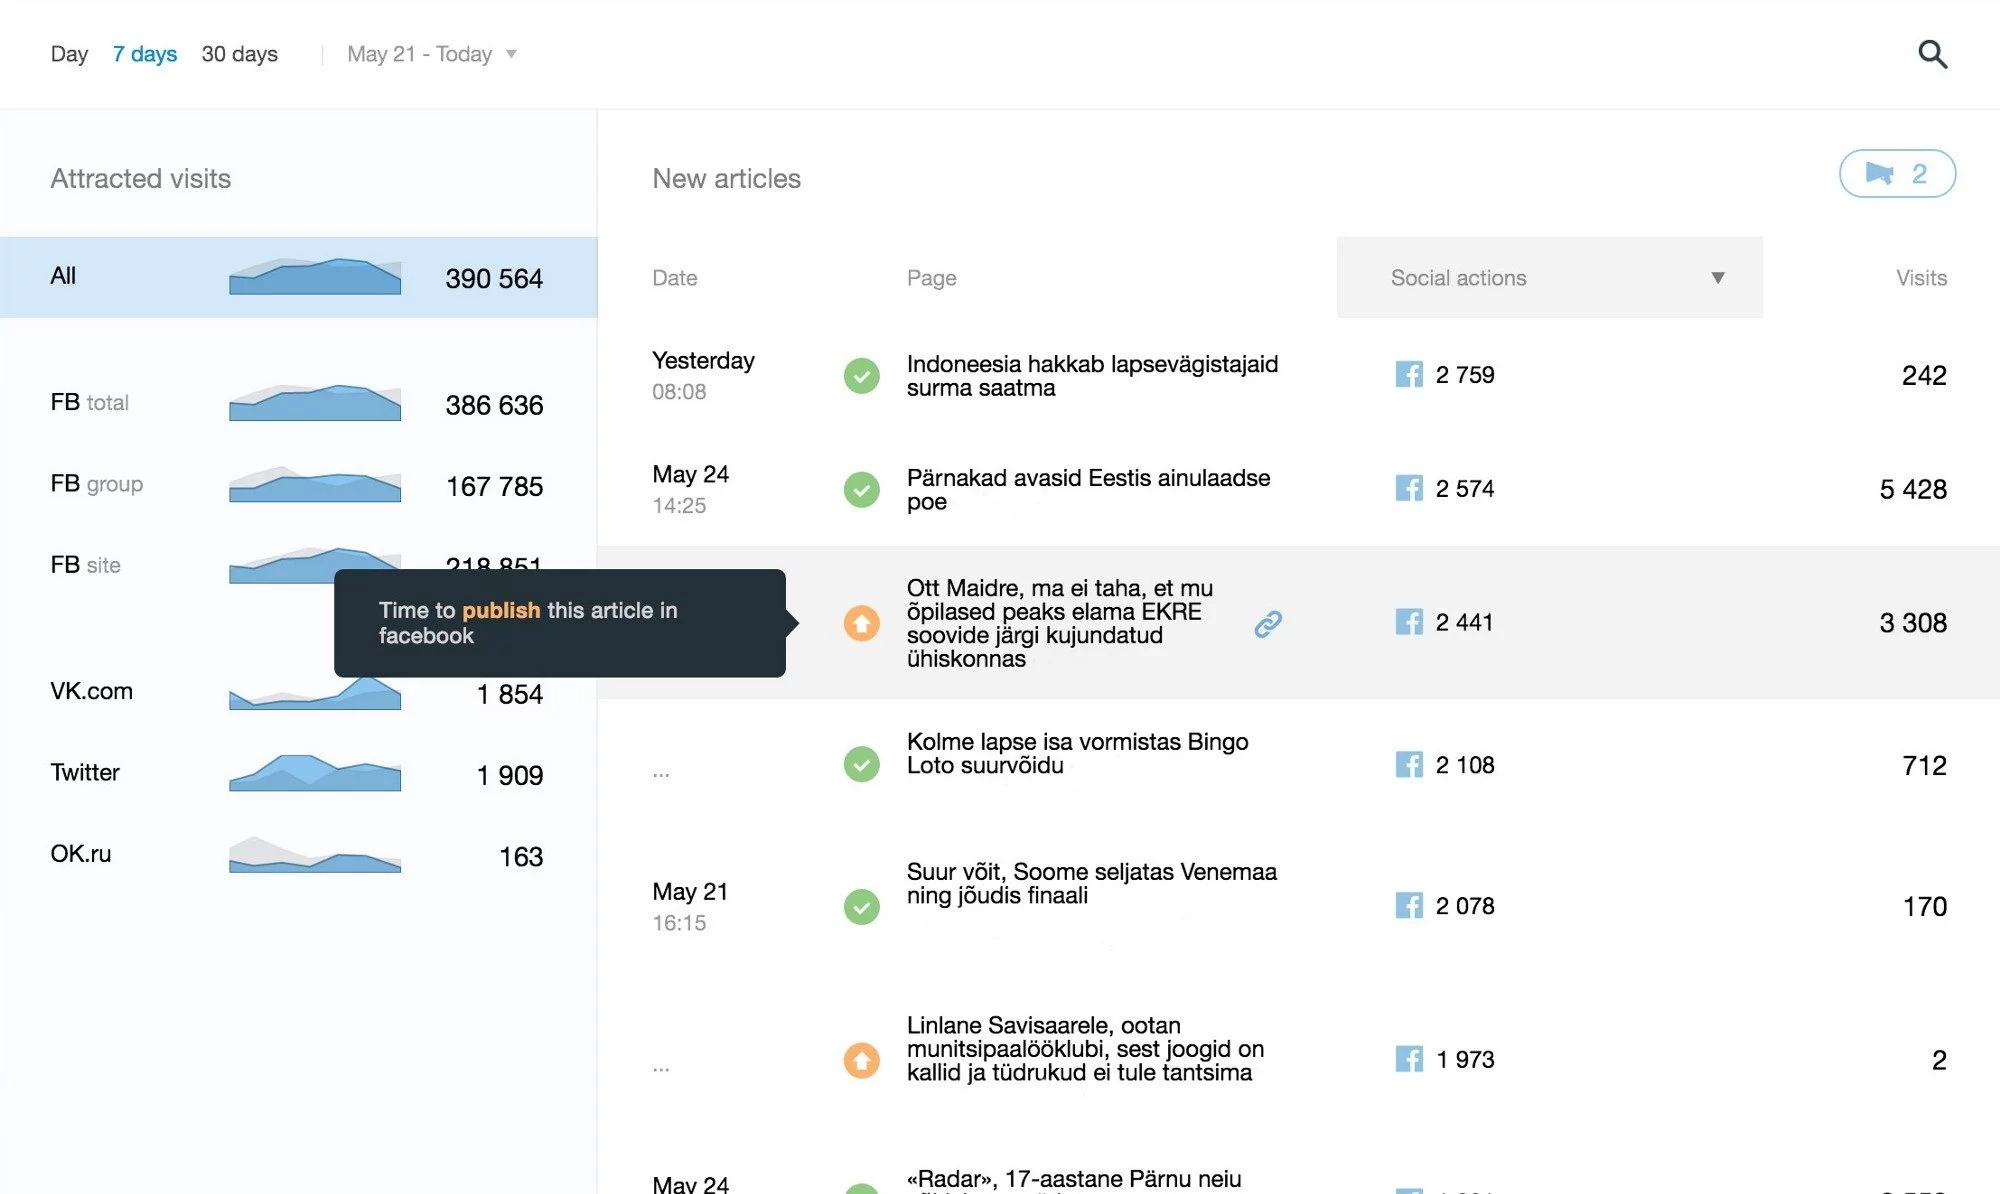2000x1194 pixels.
Task: Open article Indoneesia hakkab lapsevägistajaid surma saatma
Action: pyautogui.click(x=1092, y=376)
